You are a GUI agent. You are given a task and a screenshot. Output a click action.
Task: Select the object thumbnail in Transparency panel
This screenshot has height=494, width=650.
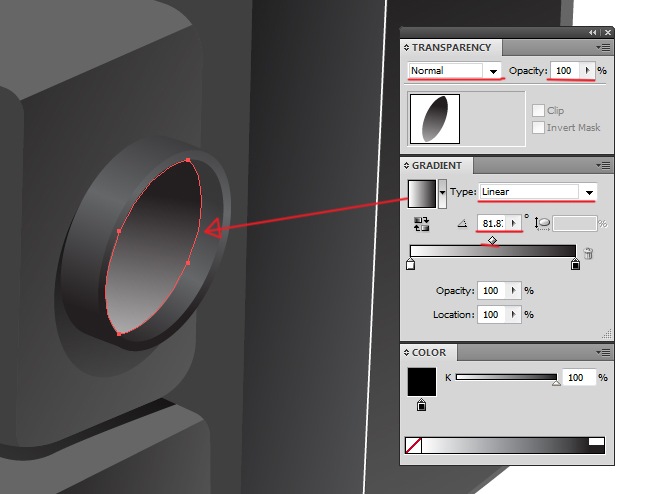pos(435,119)
